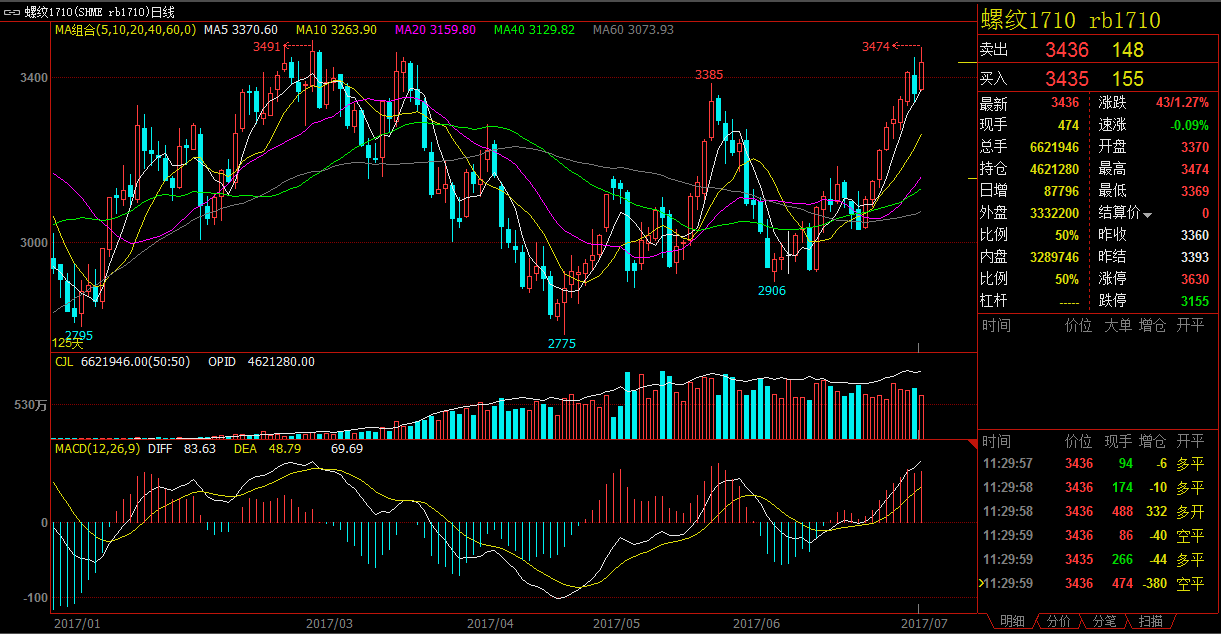Switch to the 分价 tab
Screen dimensions: 1221x634
(x=1059, y=621)
